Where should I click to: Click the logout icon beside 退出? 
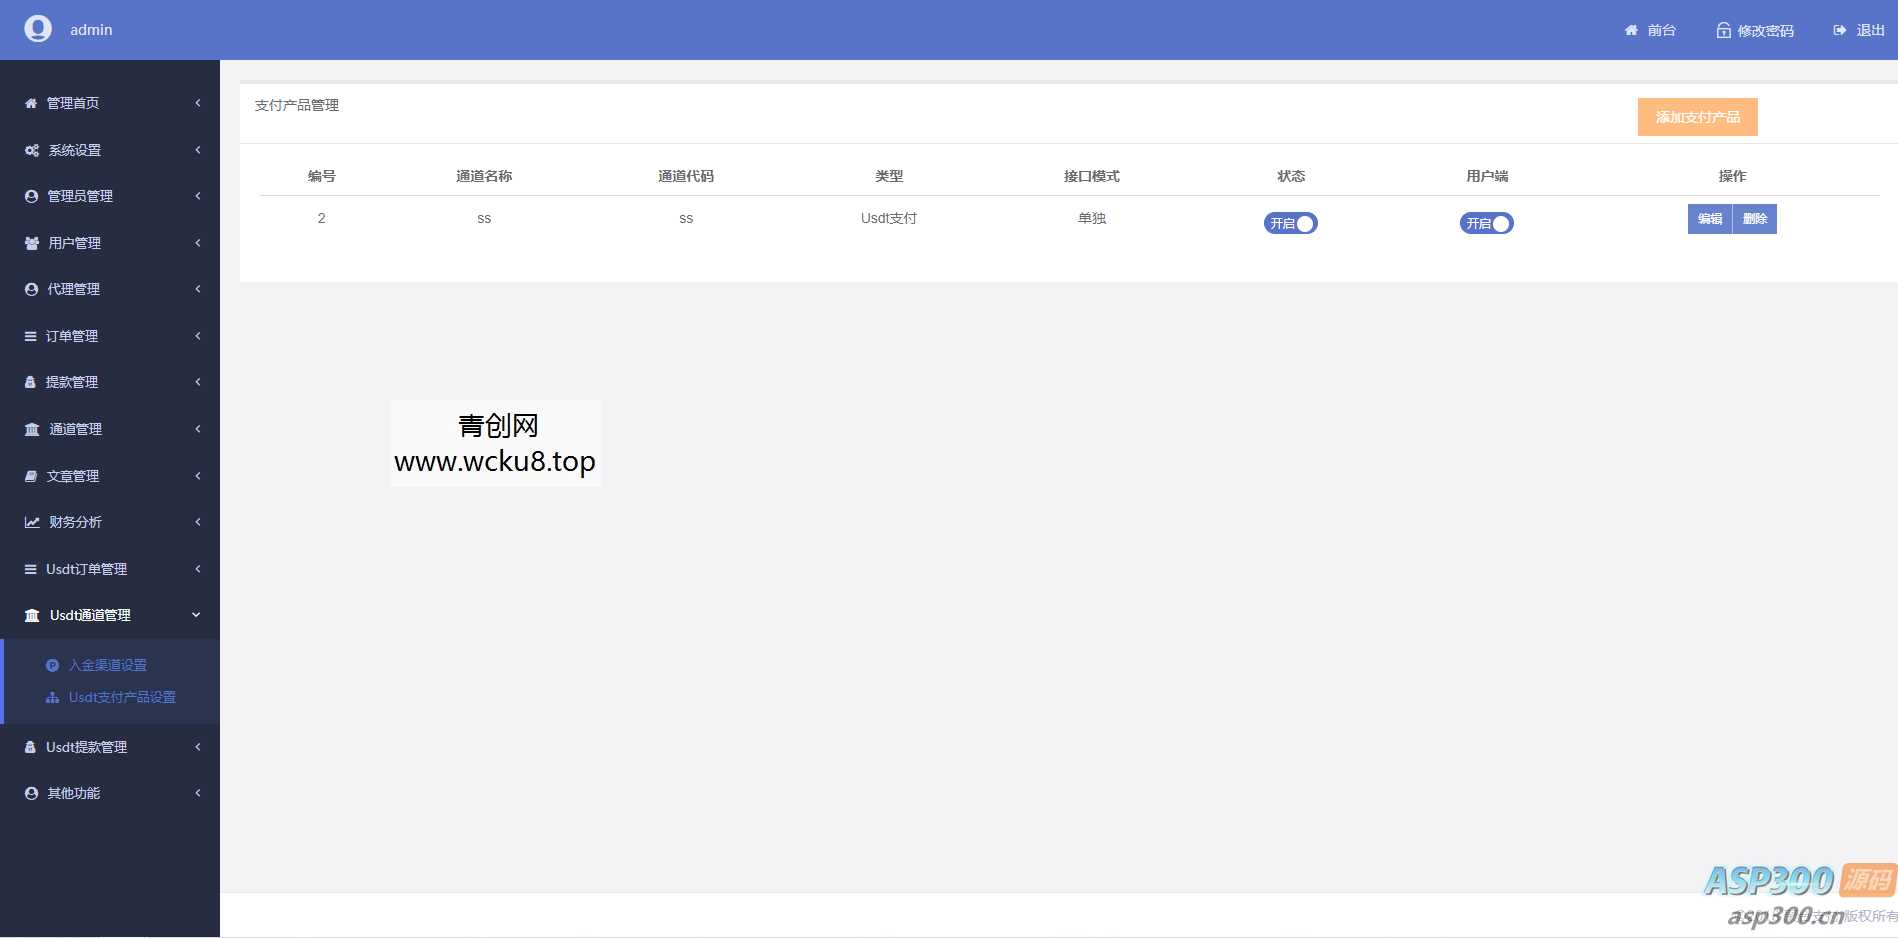click(1839, 31)
